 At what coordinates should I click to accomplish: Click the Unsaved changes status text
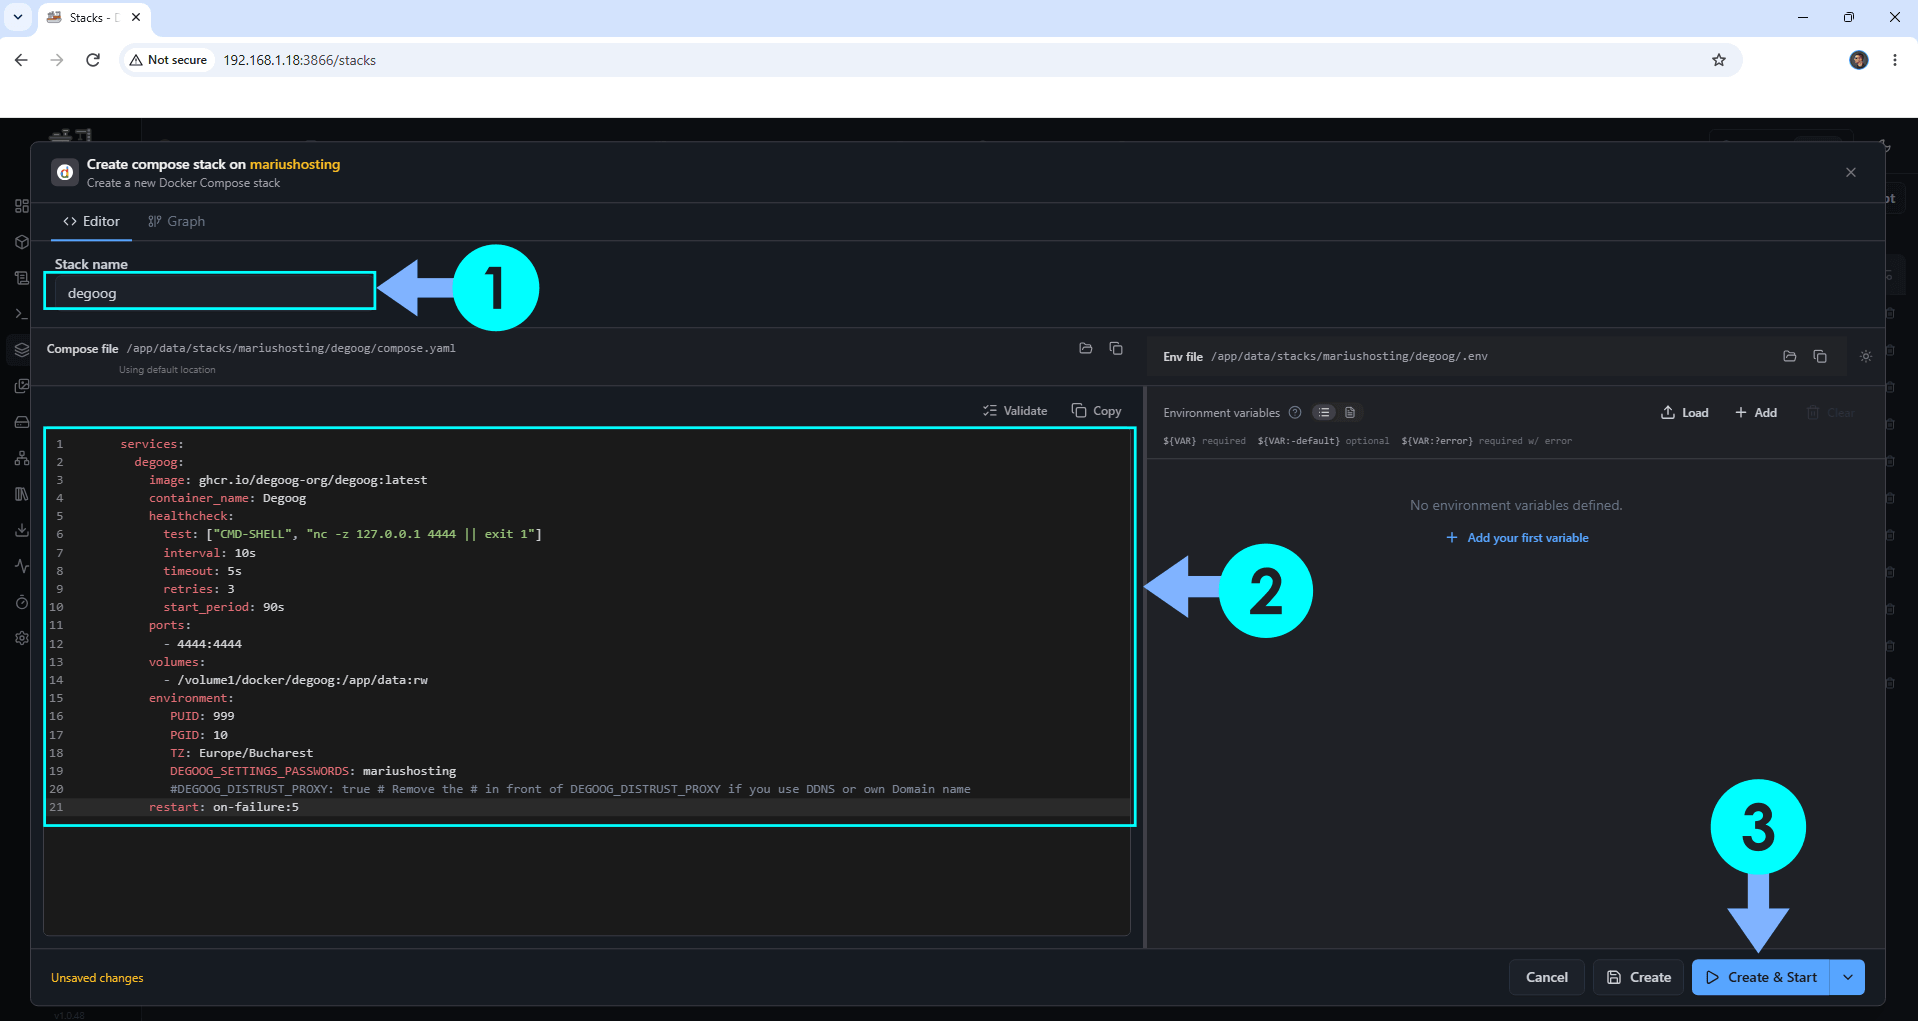pyautogui.click(x=97, y=978)
